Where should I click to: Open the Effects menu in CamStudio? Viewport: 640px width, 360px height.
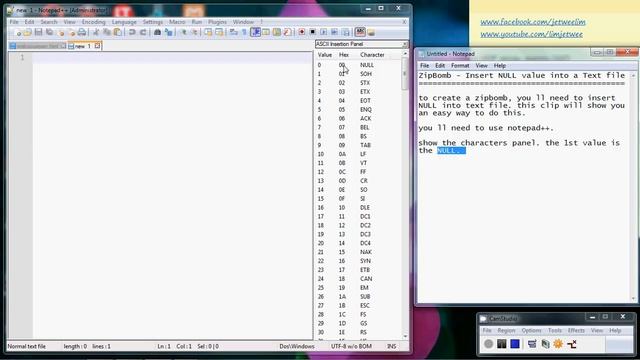coord(576,331)
